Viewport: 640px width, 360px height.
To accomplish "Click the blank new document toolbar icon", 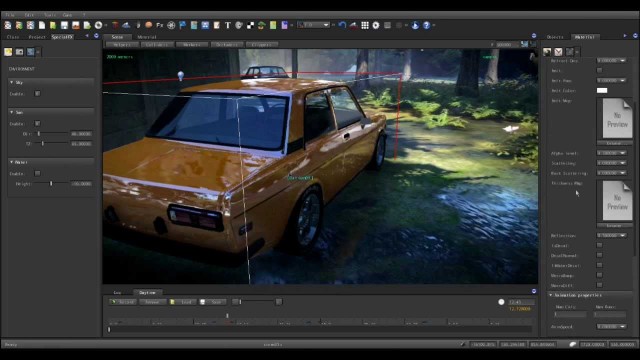I will (x=42, y=25).
